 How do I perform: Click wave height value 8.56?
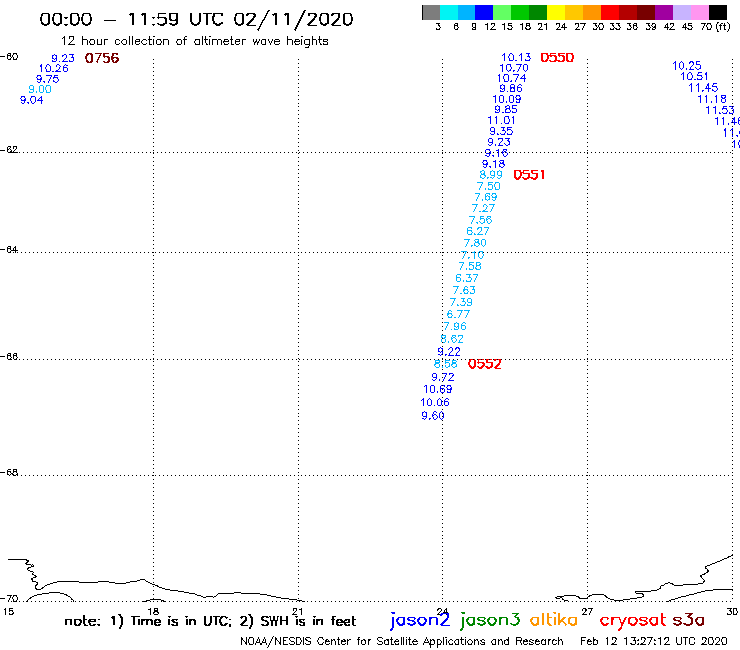pyautogui.click(x=446, y=364)
